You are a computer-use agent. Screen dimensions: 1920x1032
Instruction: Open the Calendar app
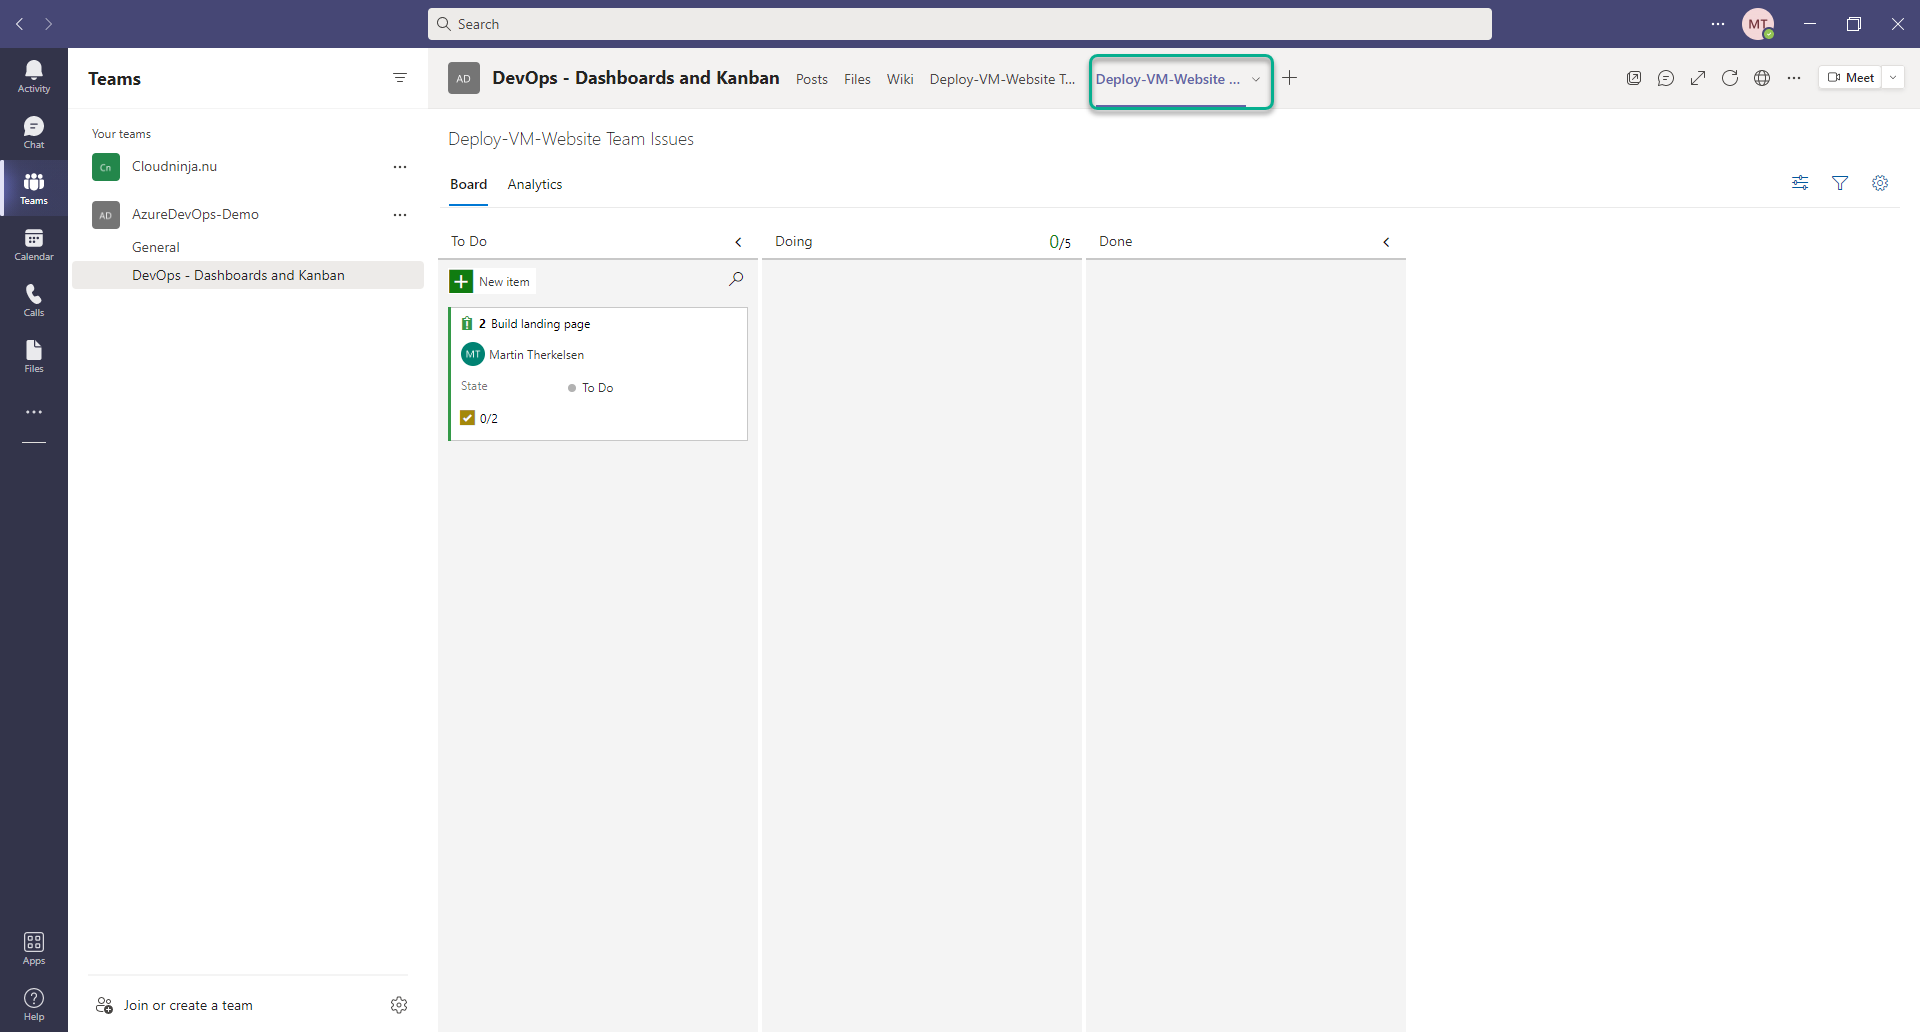pos(34,244)
